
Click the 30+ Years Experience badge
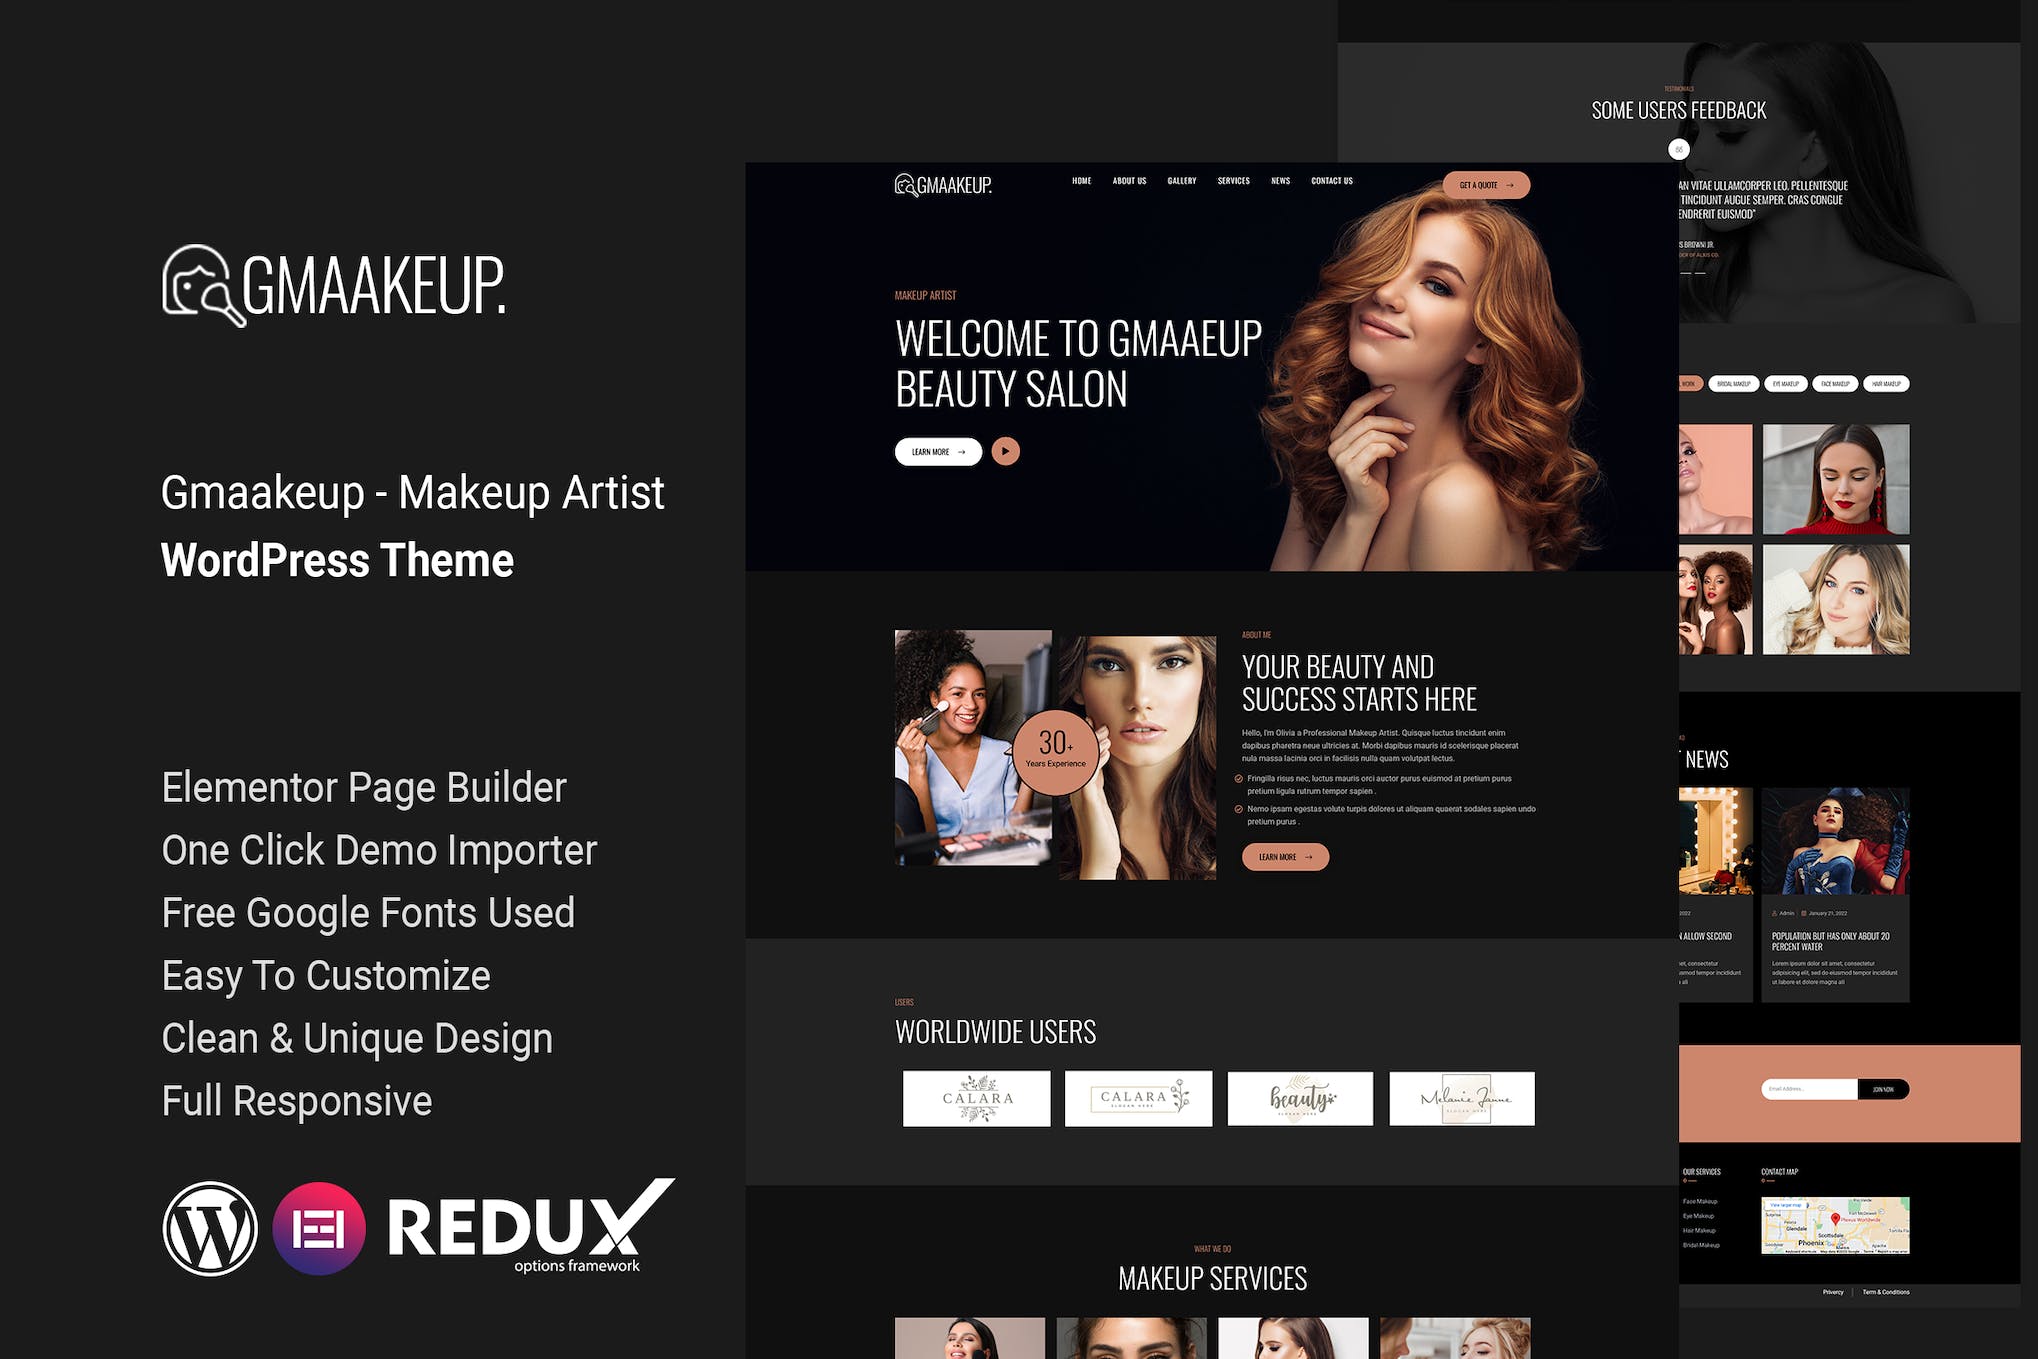1055,752
